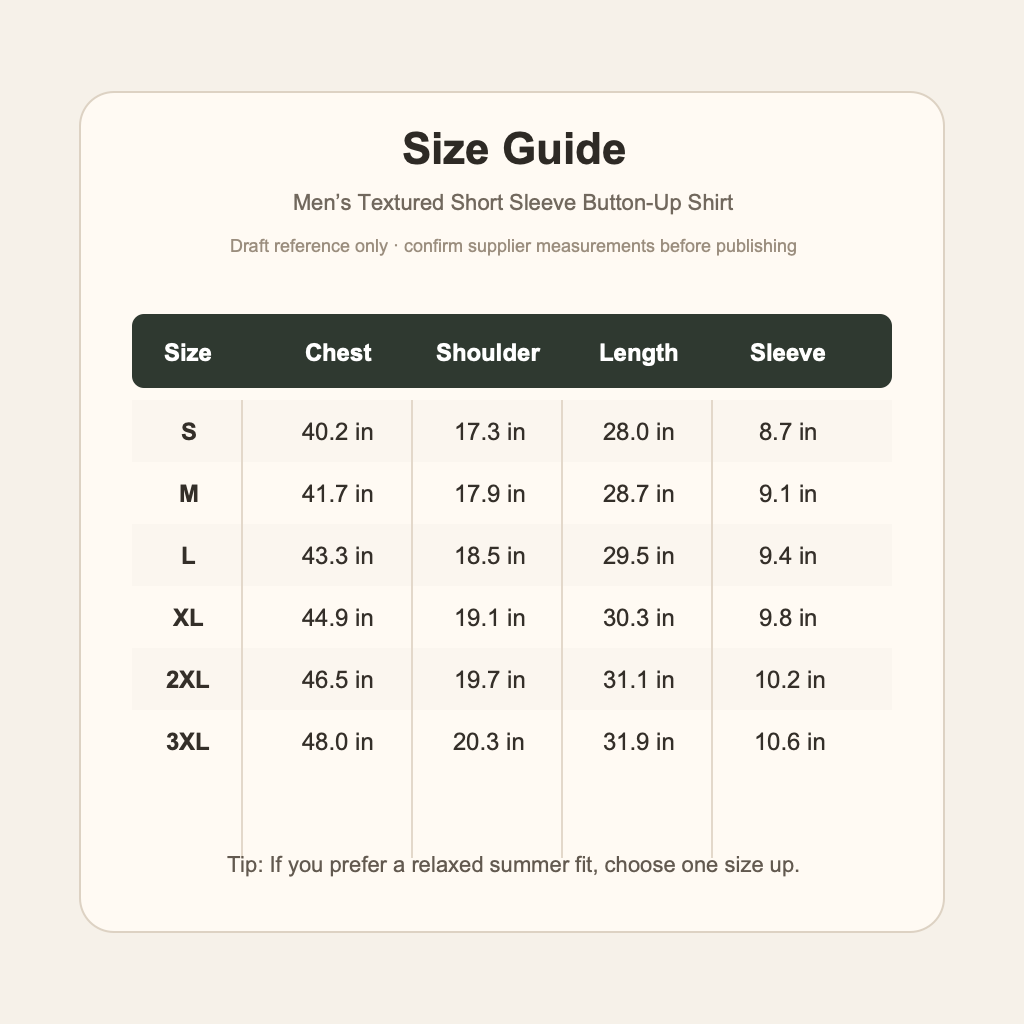Viewport: 1024px width, 1024px height.
Task: Click the 9.8 in sleeve value
Action: click(x=788, y=618)
